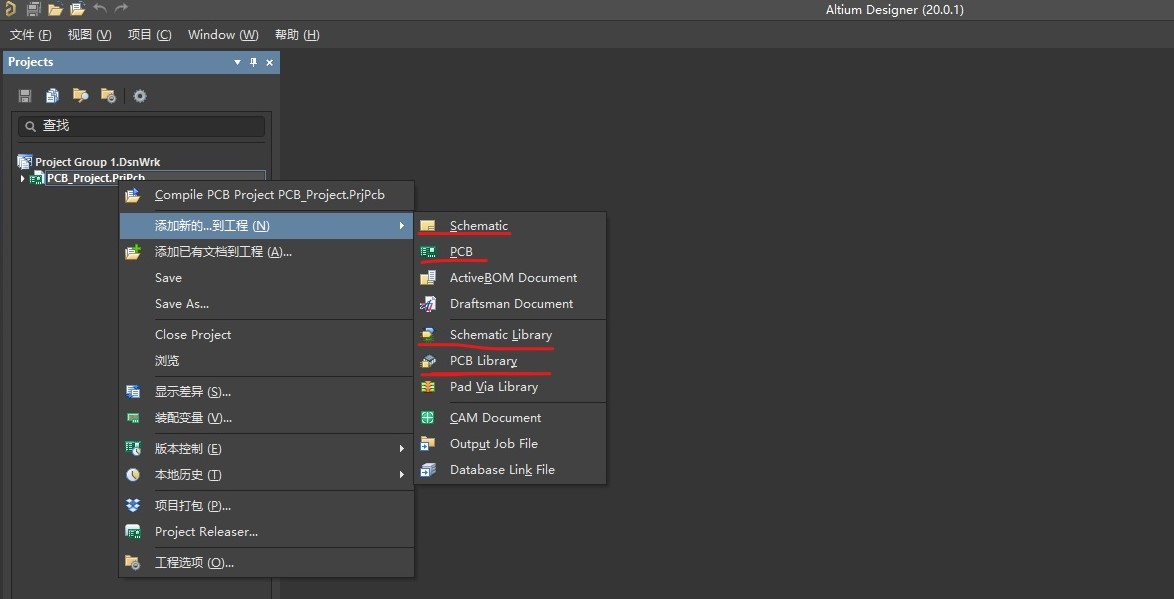
Task: Open the 文件 (F) menu
Action: pos(31,34)
